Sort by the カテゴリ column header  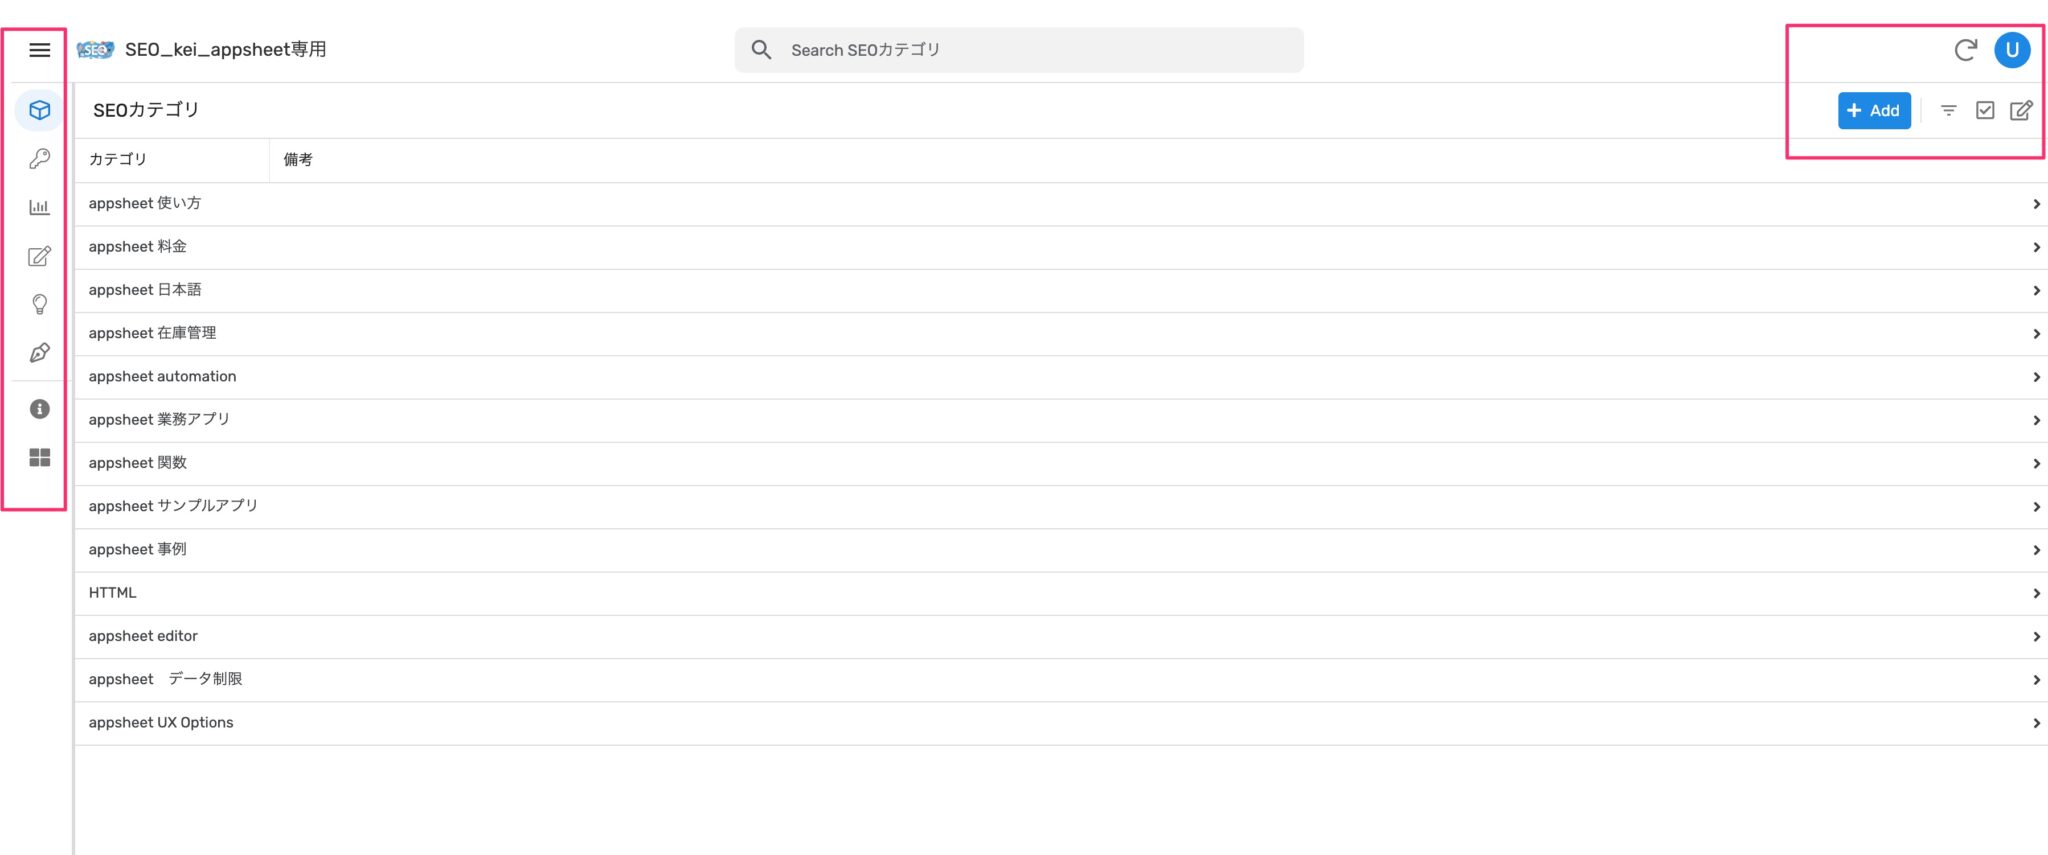(x=118, y=160)
